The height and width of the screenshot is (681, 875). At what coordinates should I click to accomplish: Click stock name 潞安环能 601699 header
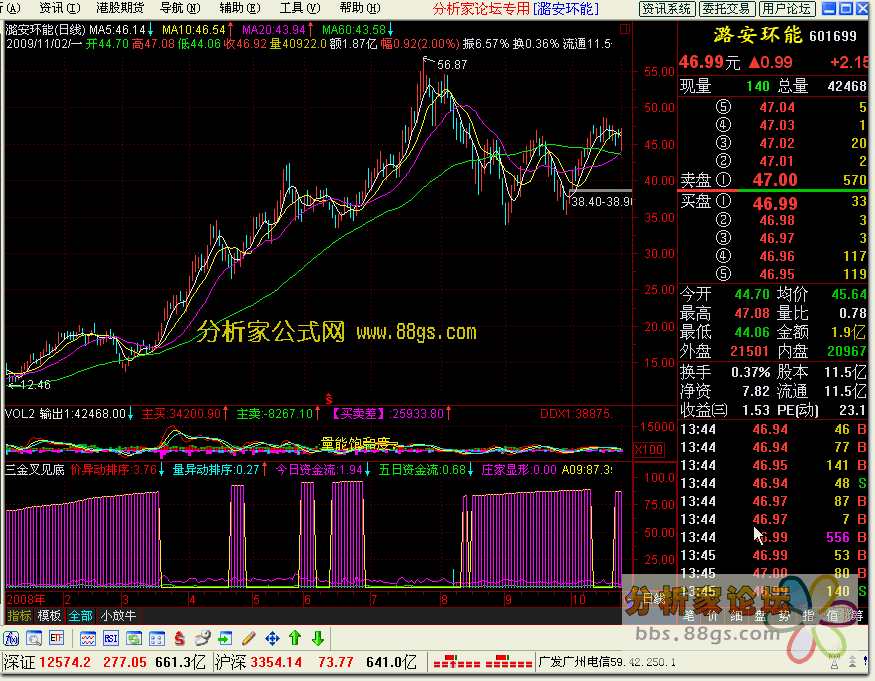tap(785, 36)
